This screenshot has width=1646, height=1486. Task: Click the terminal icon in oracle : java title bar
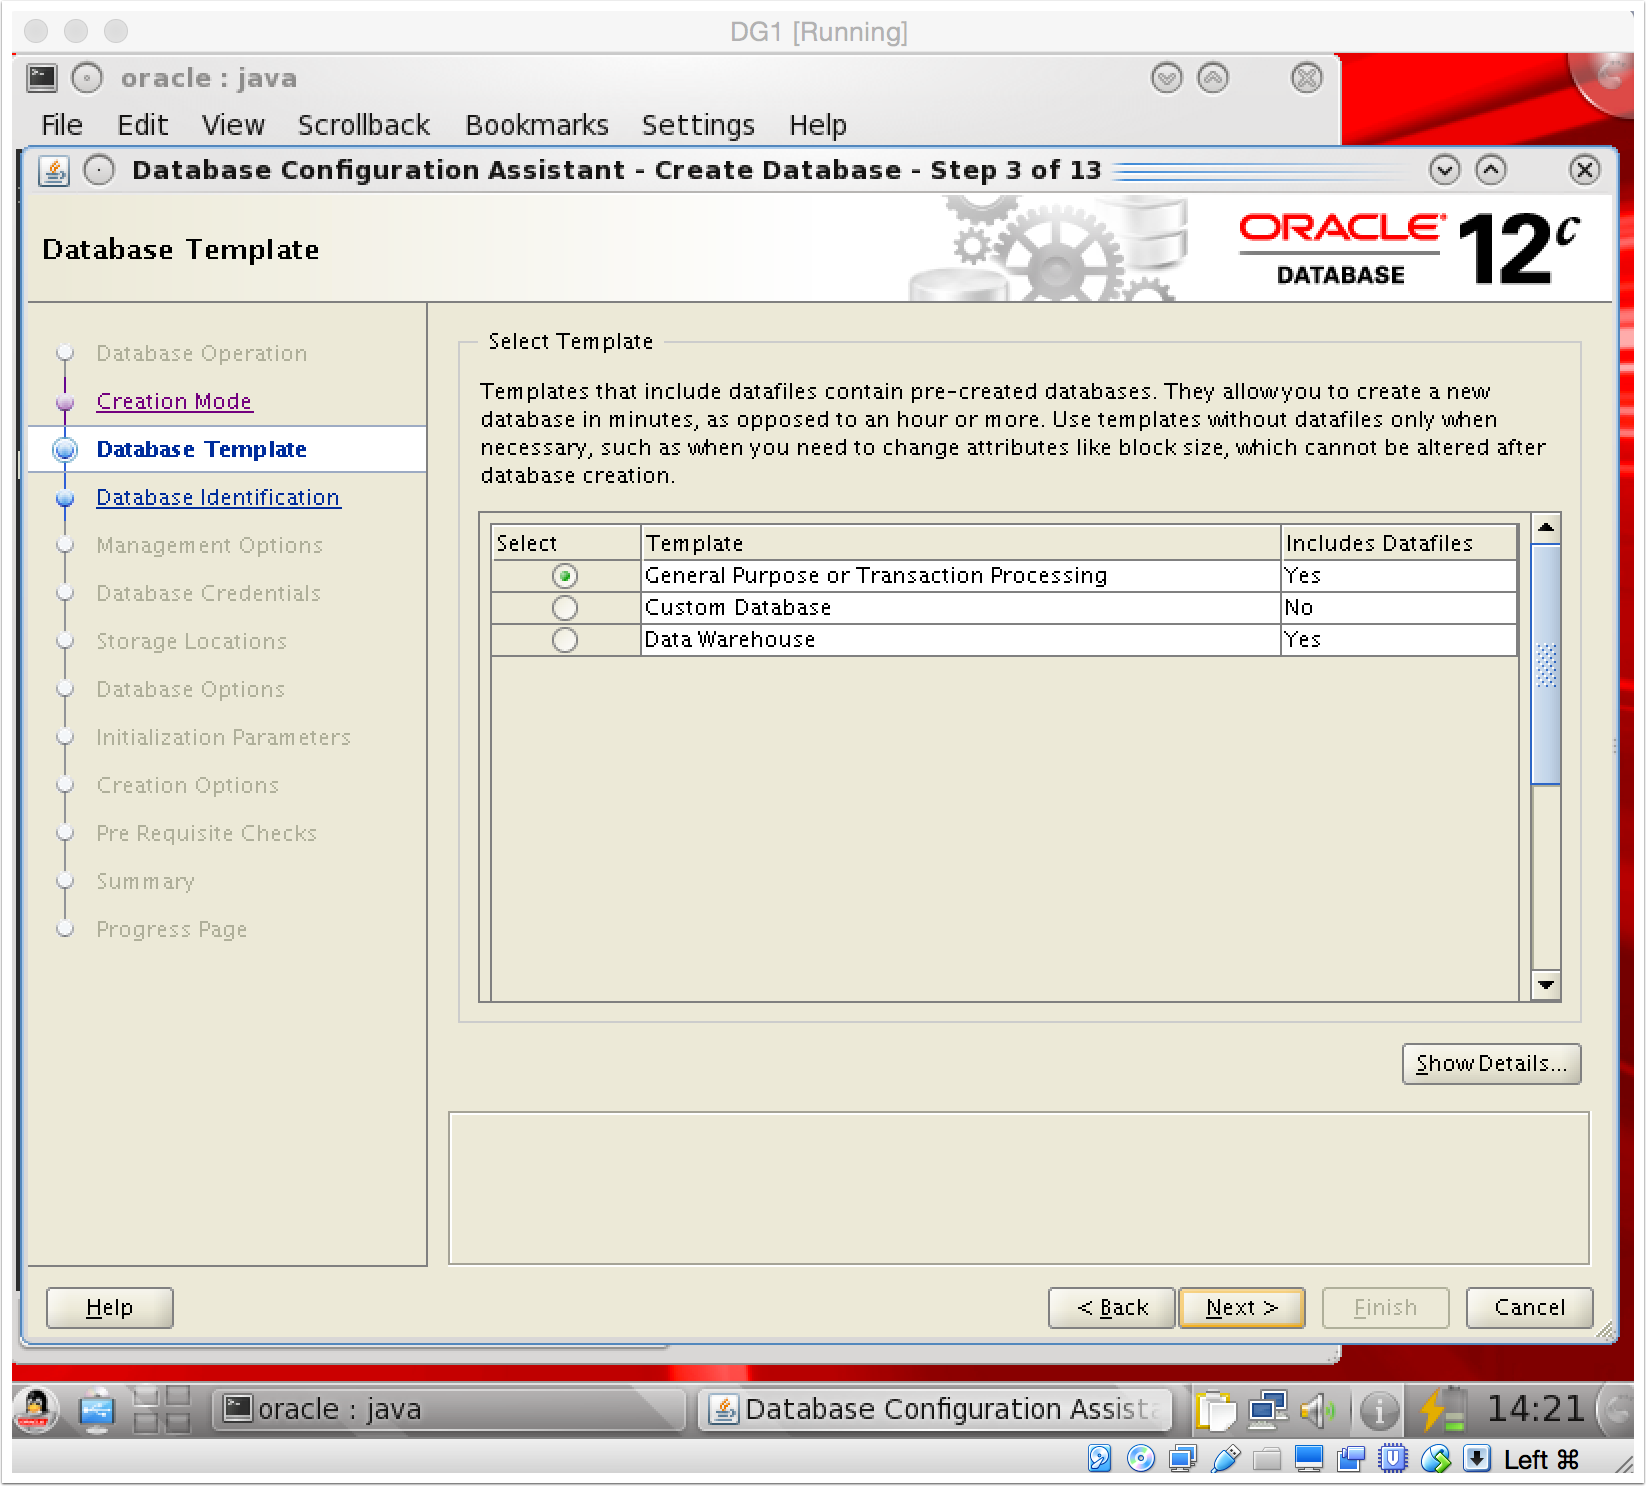pyautogui.click(x=42, y=78)
